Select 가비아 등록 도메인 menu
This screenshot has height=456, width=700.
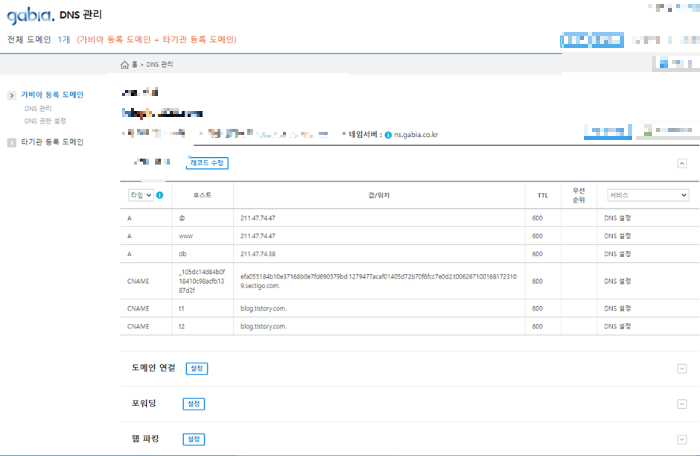pyautogui.click(x=52, y=95)
